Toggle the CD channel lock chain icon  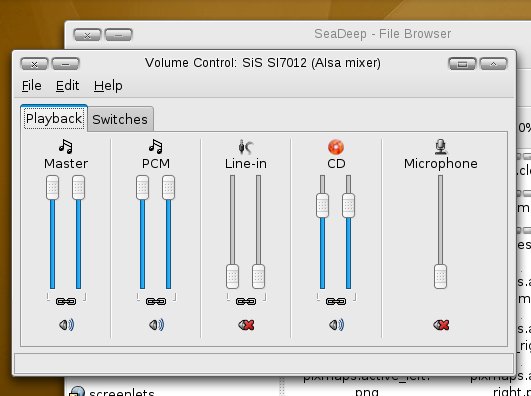[x=336, y=301]
